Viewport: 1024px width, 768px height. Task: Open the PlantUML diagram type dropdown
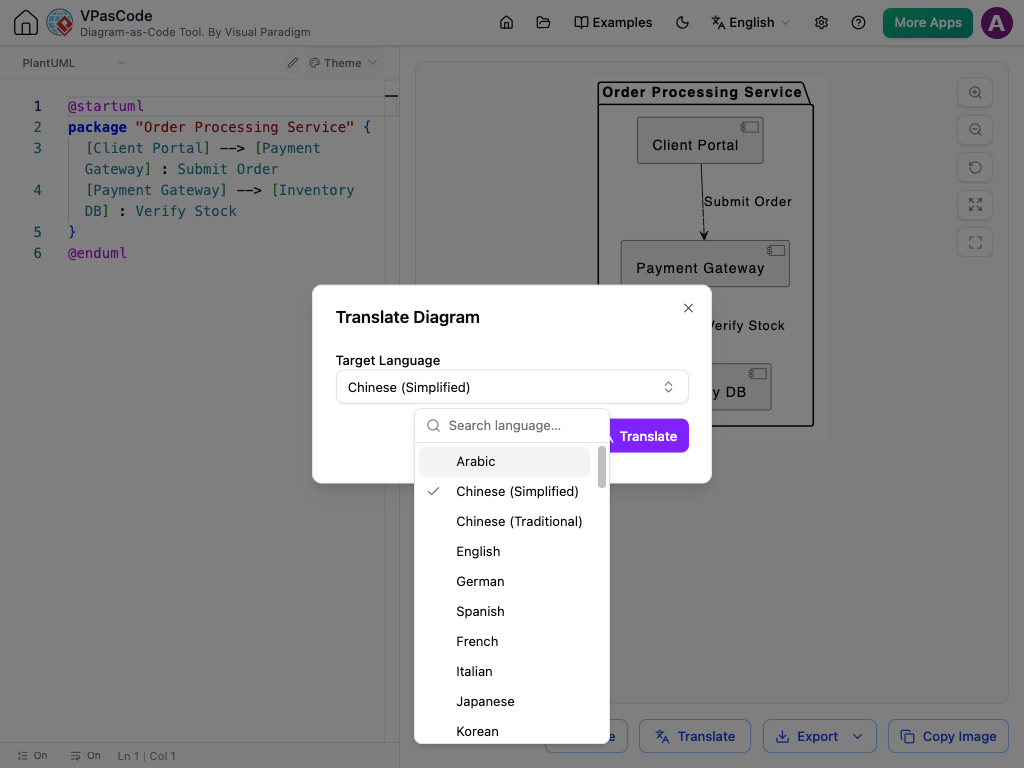click(73, 63)
